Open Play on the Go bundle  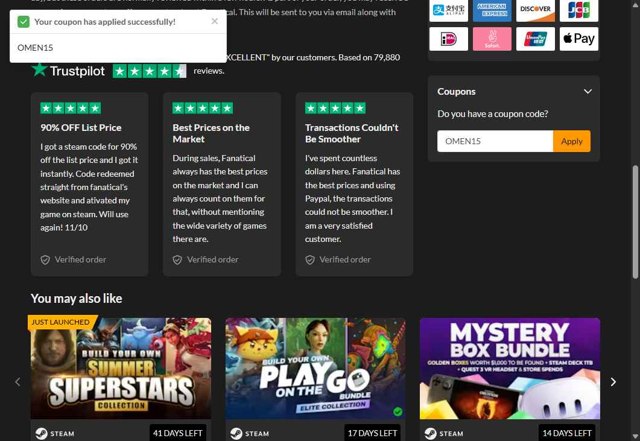point(316,369)
